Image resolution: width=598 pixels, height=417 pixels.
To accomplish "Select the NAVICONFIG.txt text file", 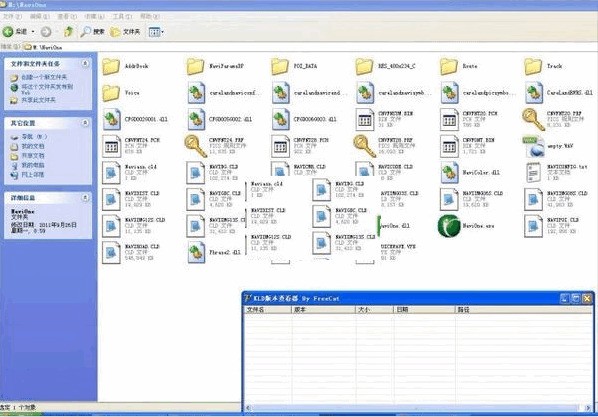I will click(533, 172).
